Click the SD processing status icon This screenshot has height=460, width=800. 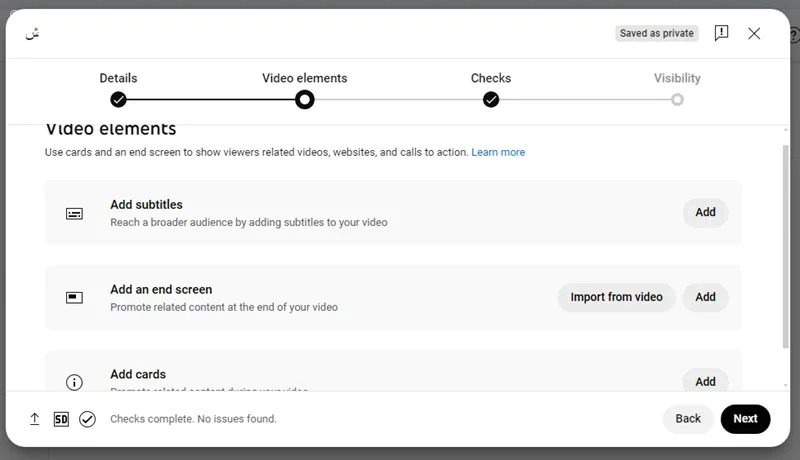(61, 419)
